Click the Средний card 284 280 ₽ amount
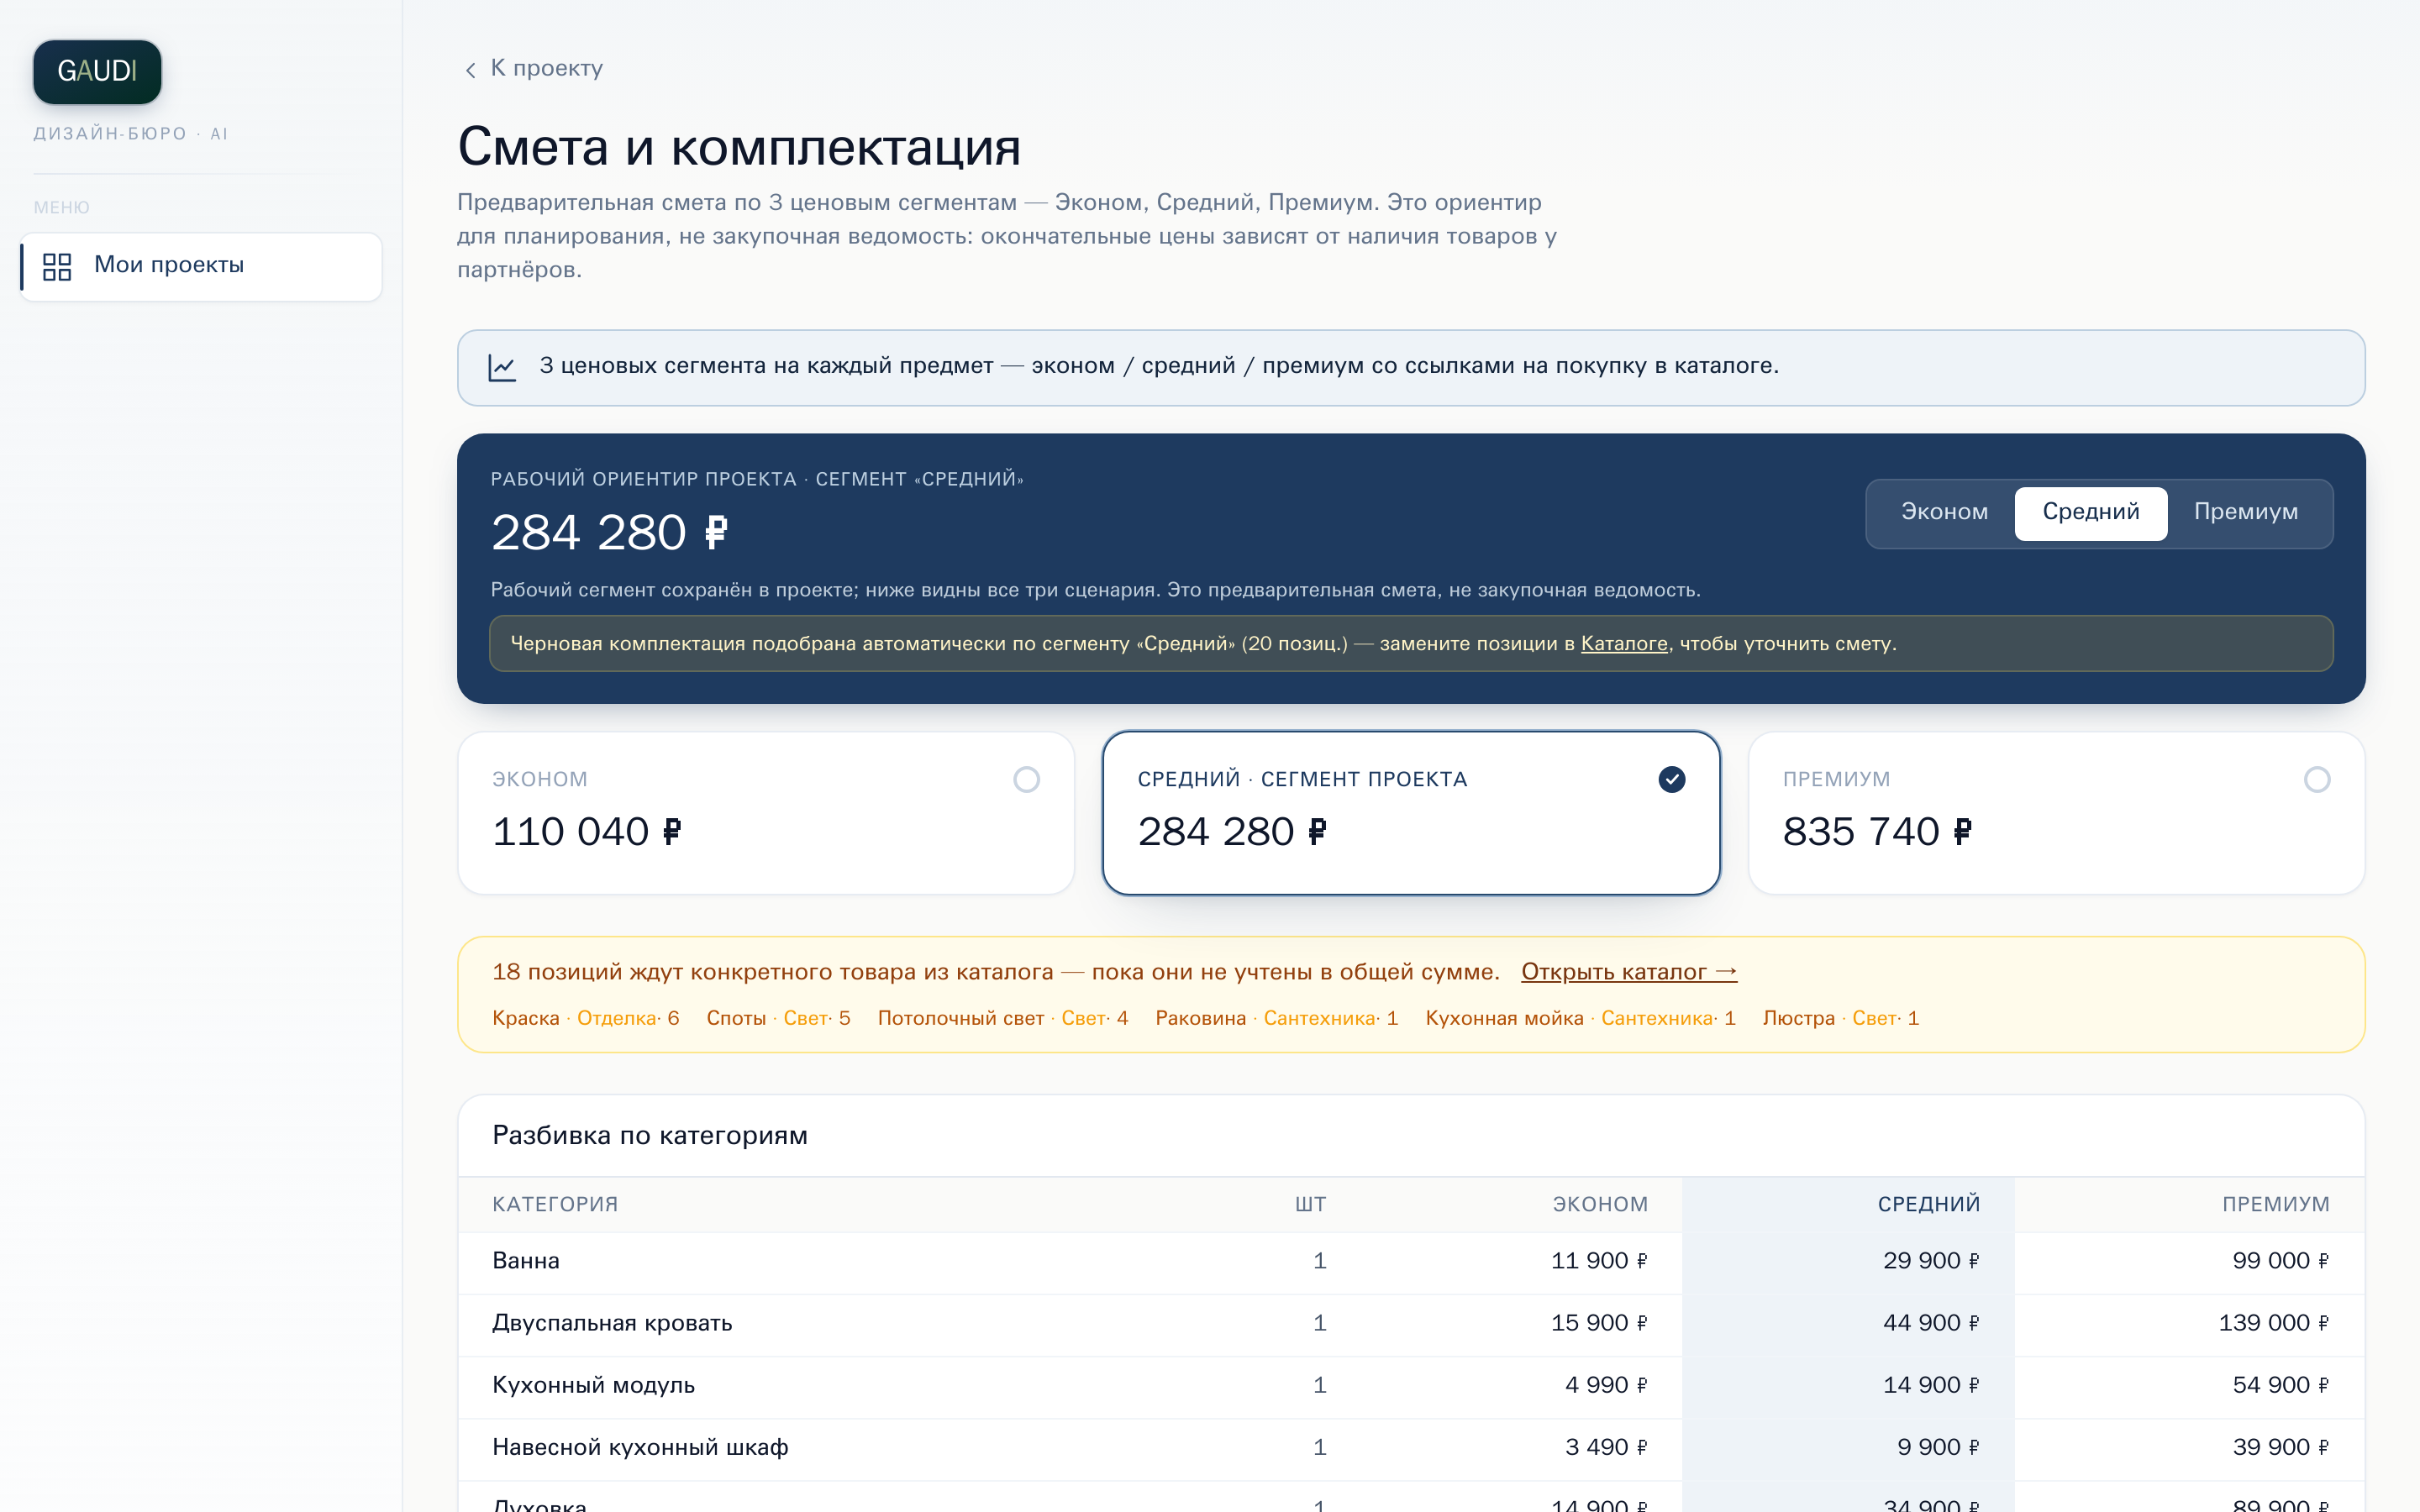Viewport: 2420px width, 1512px height. pyautogui.click(x=1232, y=832)
